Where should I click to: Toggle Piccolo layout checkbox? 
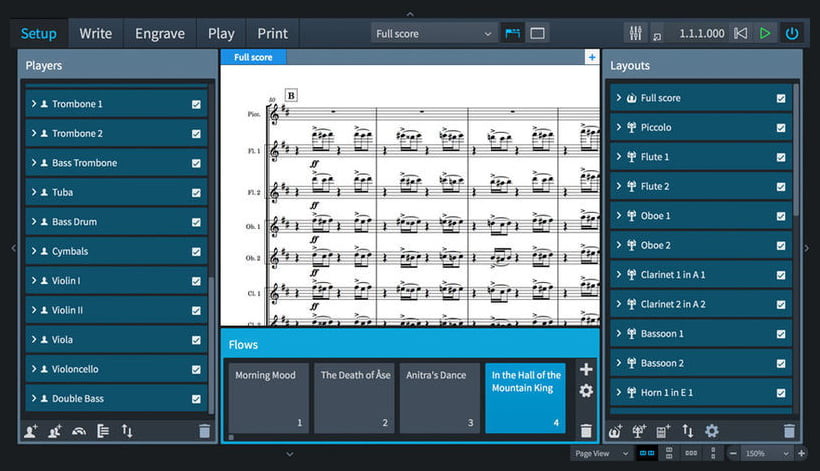click(x=781, y=128)
